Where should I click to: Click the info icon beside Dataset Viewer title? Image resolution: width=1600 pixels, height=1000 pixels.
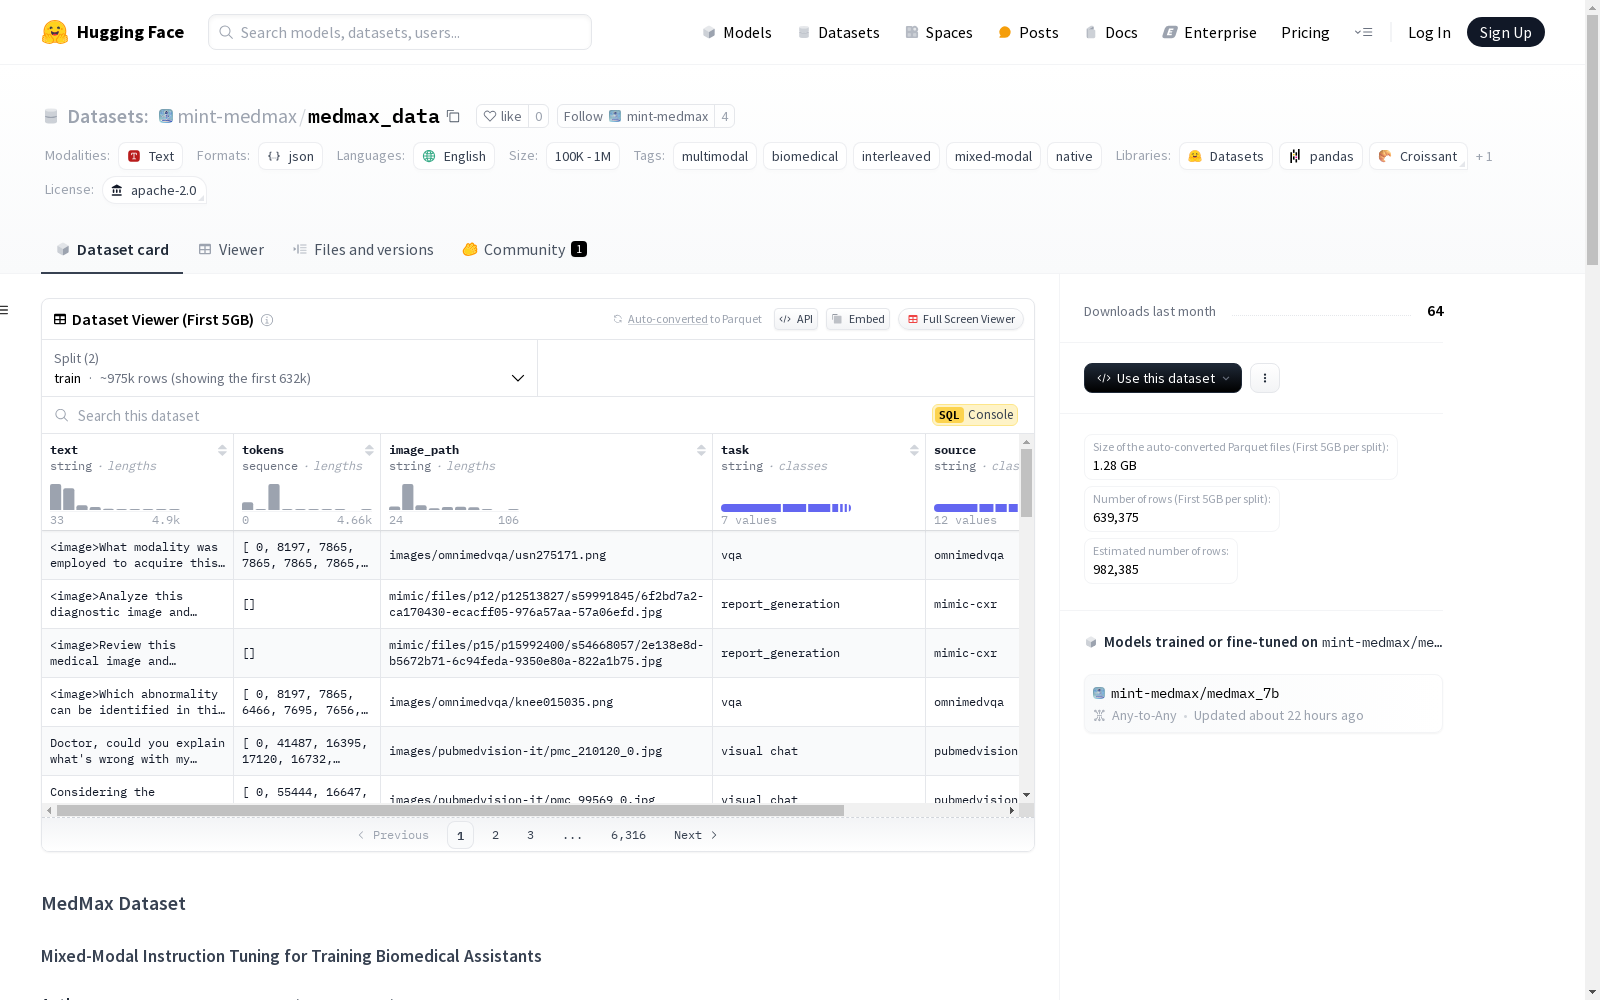click(x=267, y=320)
